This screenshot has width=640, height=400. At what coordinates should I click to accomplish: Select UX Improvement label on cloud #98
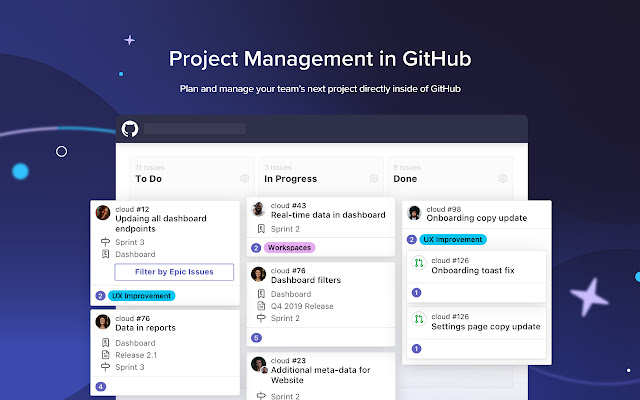453,240
